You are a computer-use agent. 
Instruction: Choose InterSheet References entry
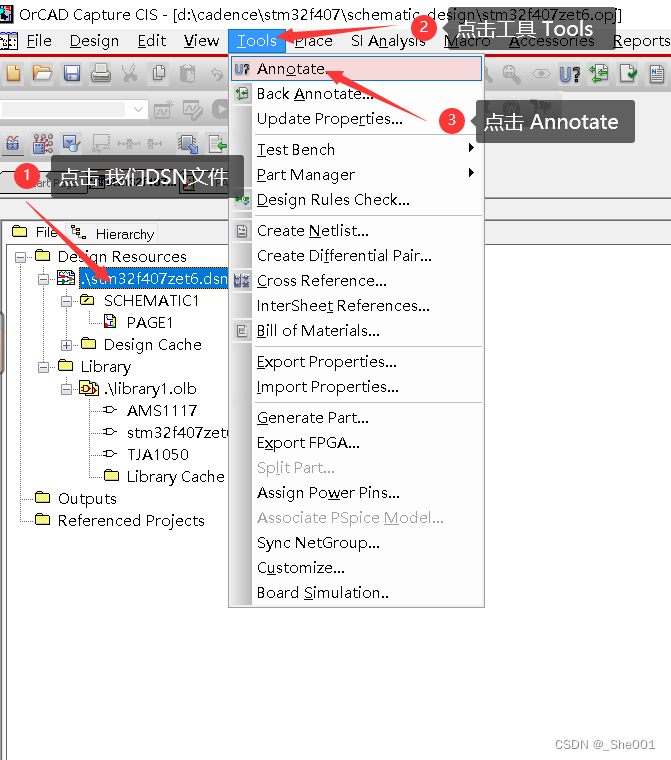357,306
